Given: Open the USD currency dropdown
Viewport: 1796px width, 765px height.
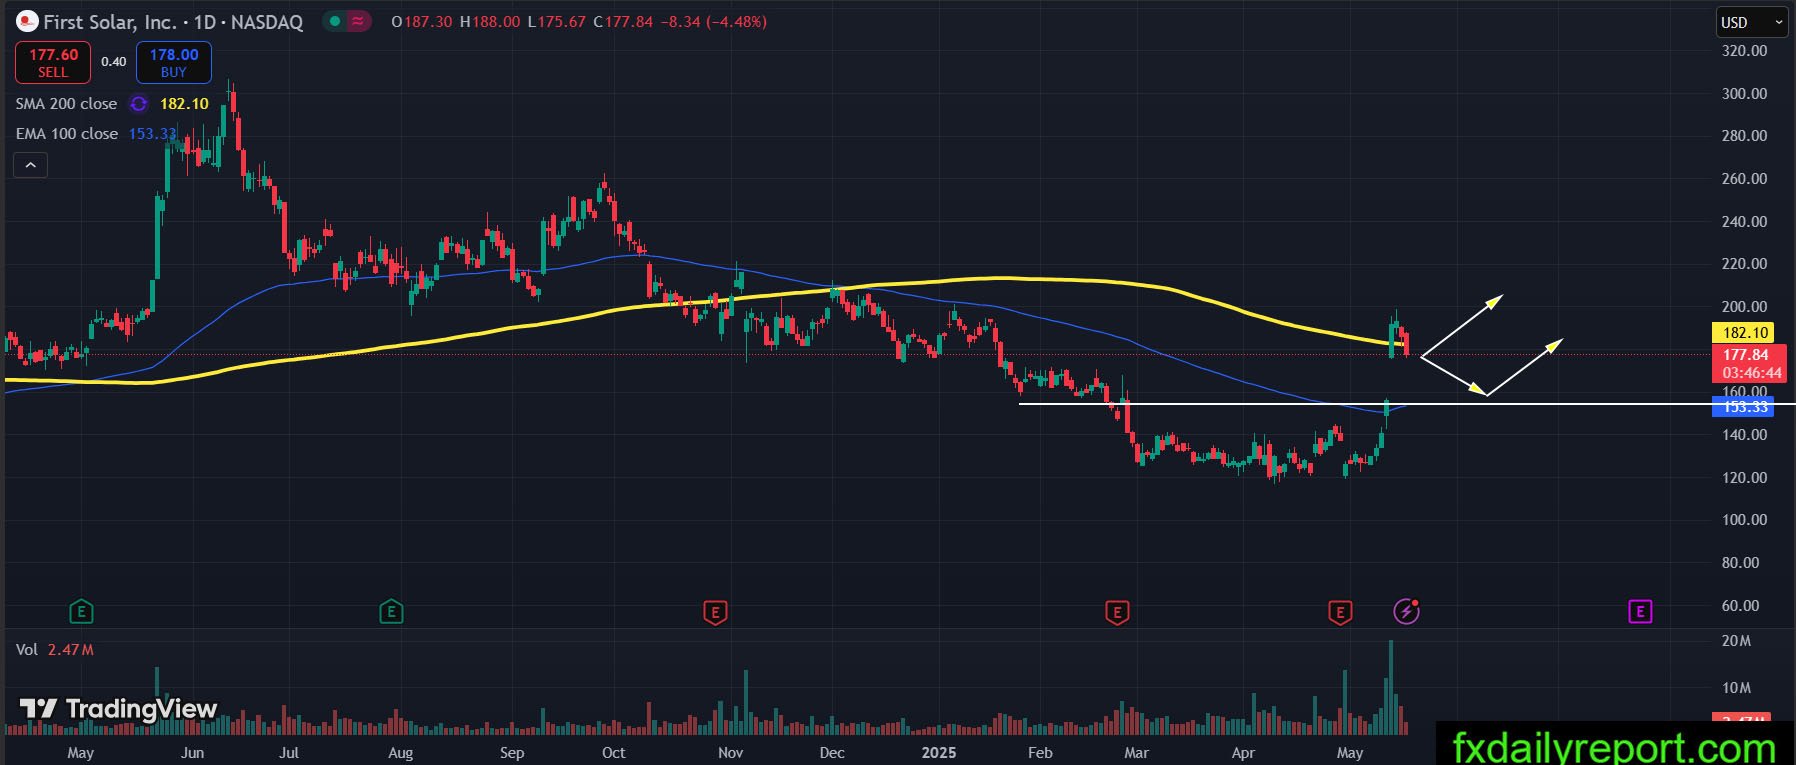Looking at the screenshot, I should pyautogui.click(x=1753, y=22).
